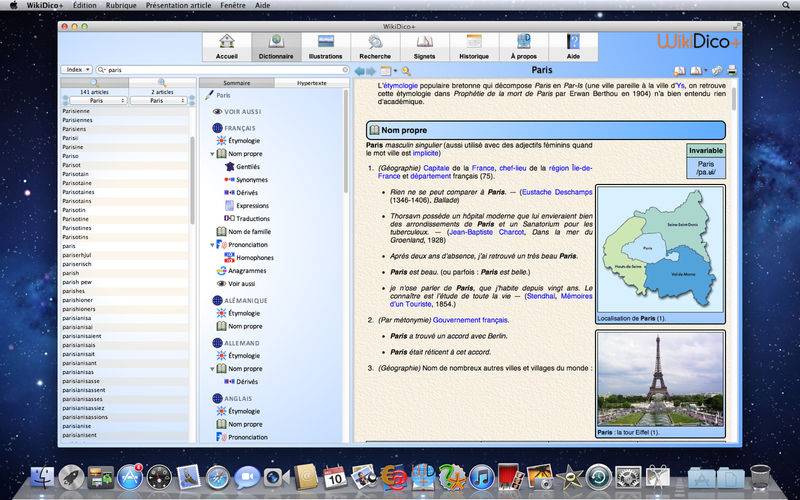Viewport: 800px width, 500px height.
Task: Open the Aide help toolbar icon
Action: click(x=573, y=47)
